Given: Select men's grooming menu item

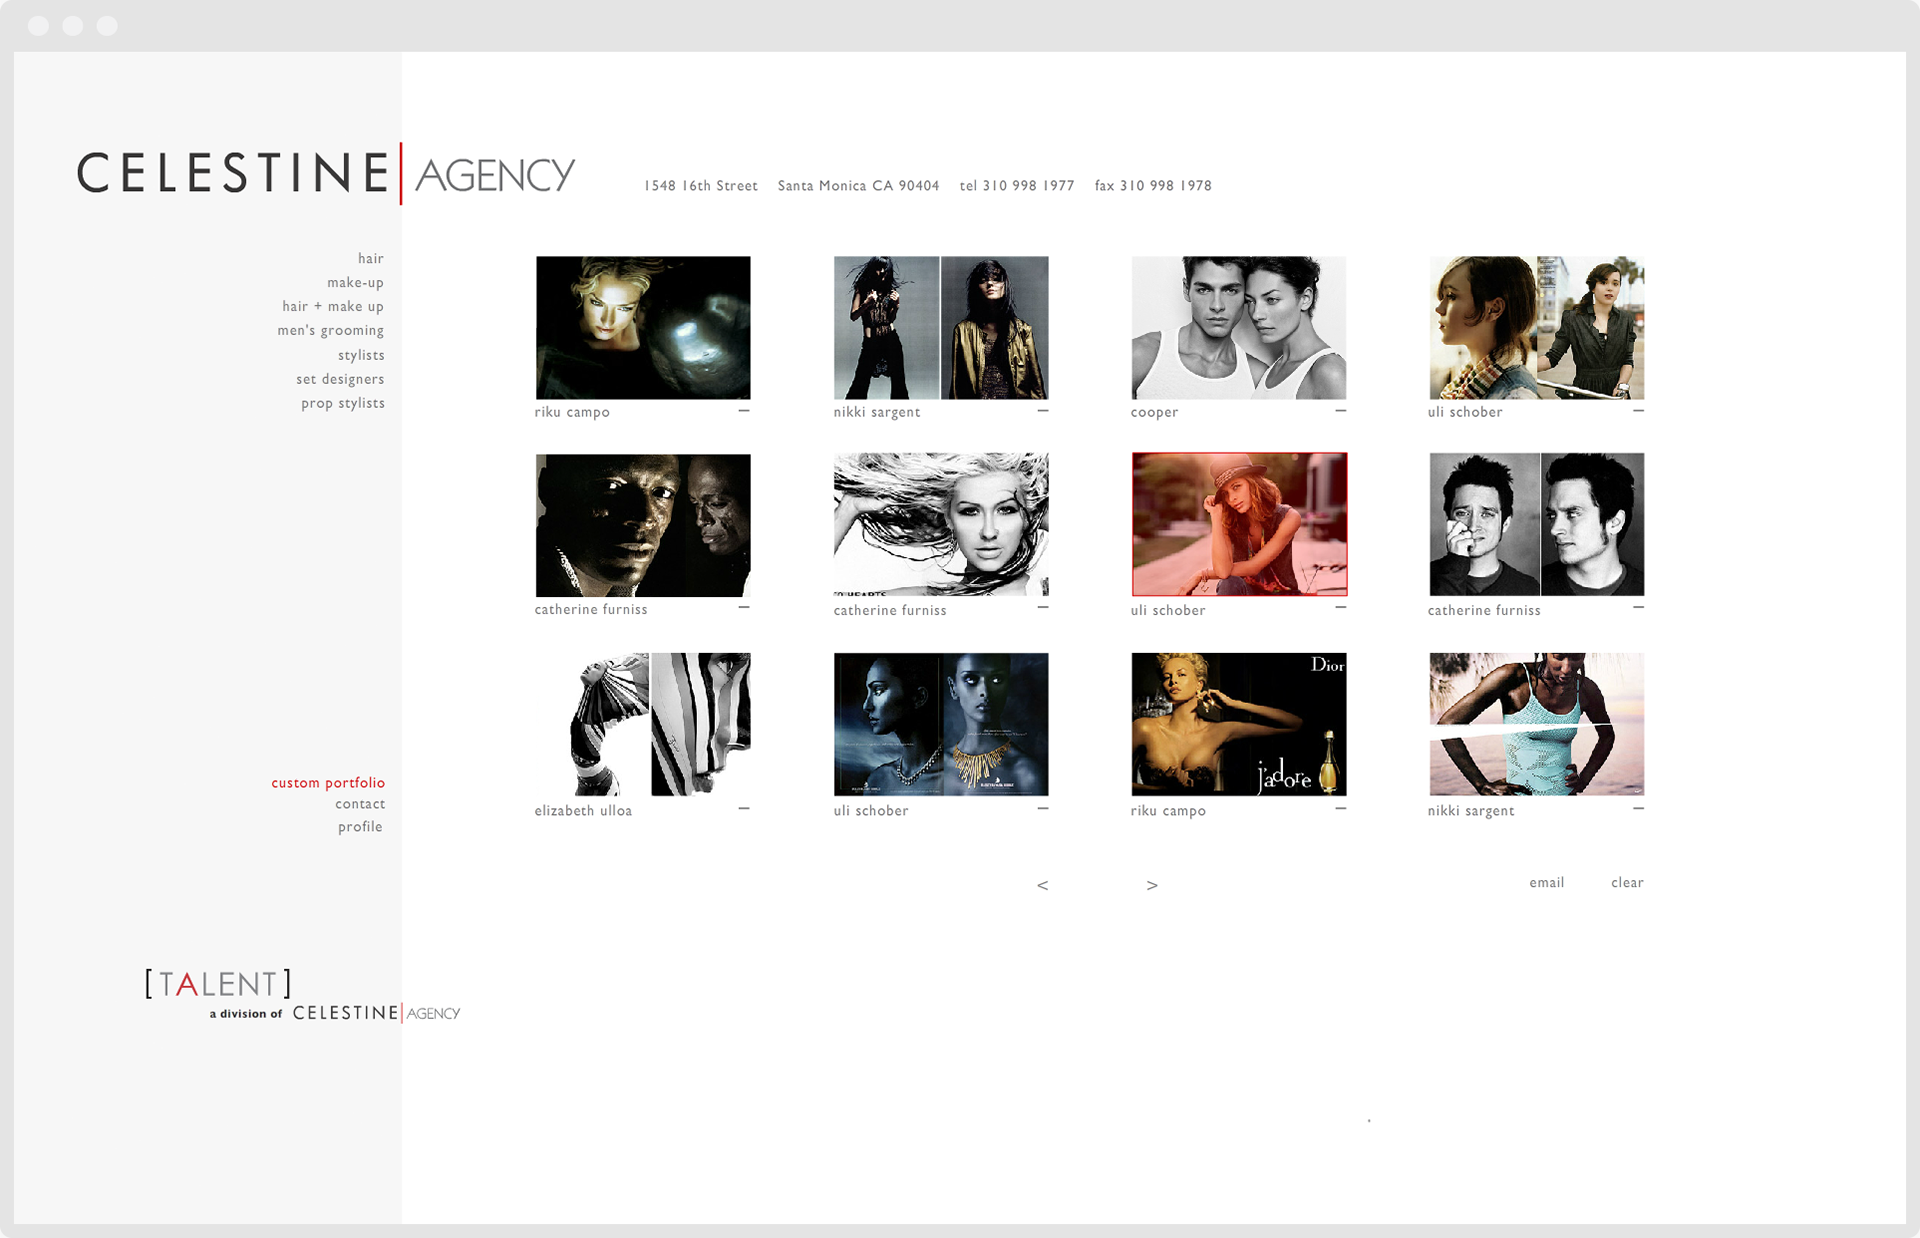Looking at the screenshot, I should (330, 331).
